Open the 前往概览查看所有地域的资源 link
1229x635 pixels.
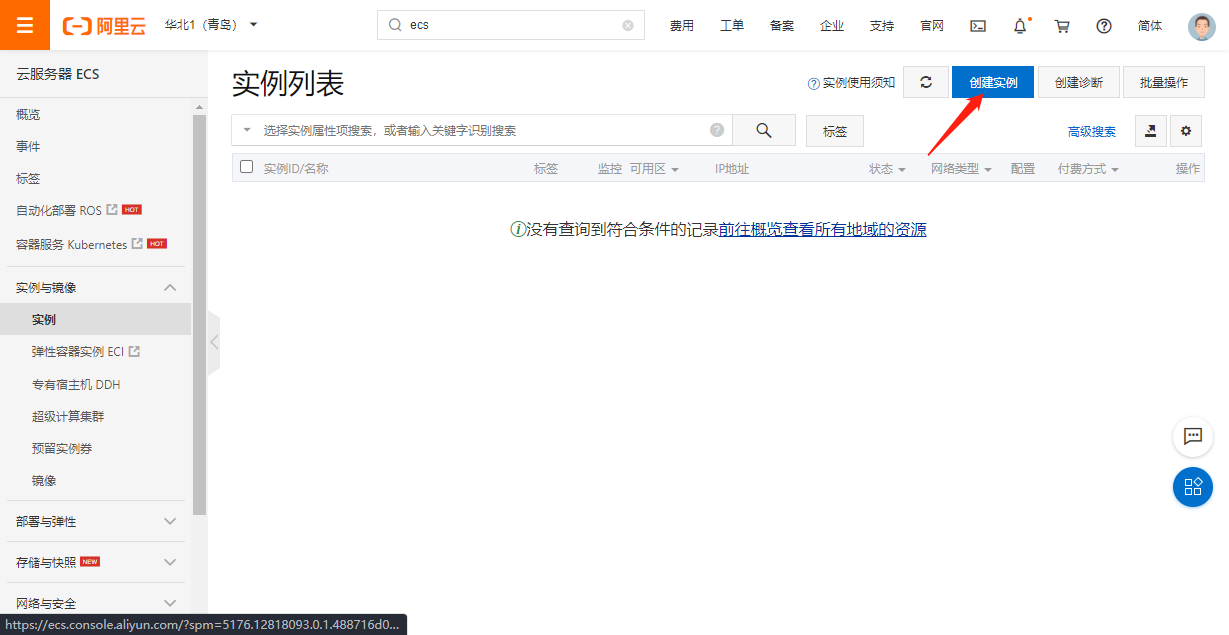click(x=822, y=229)
